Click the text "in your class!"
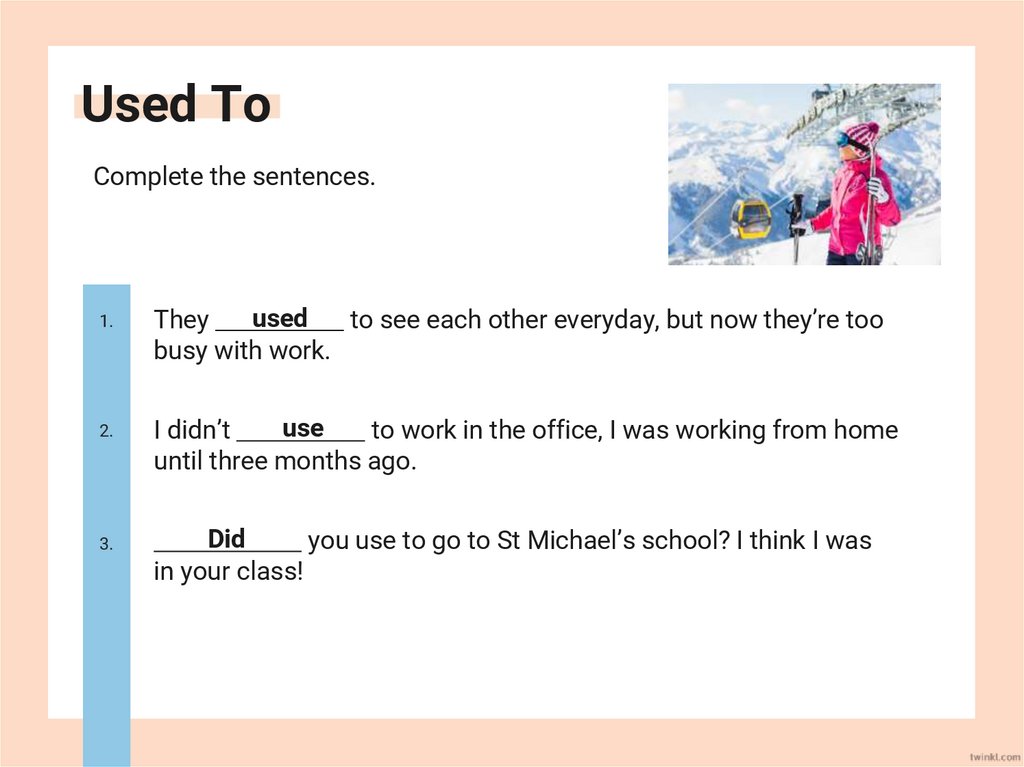 click(227, 573)
